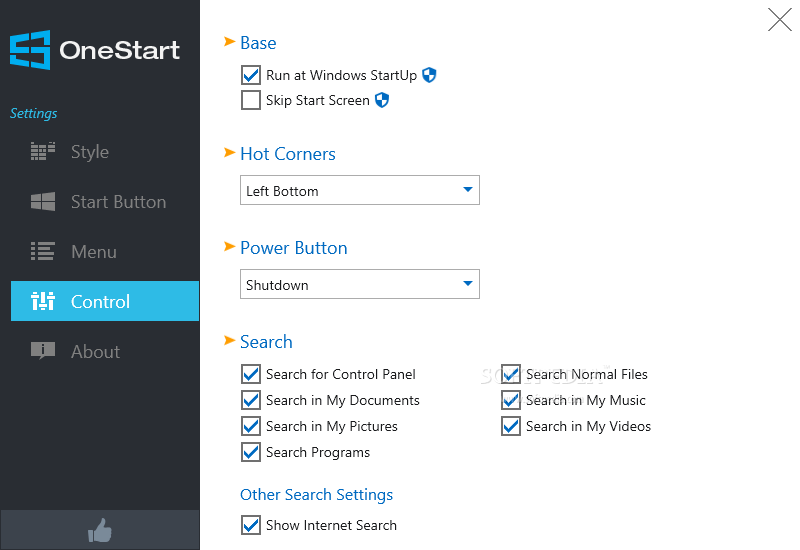Open the Style settings grid icon
Screen dimensions: 800x550
tap(43, 152)
